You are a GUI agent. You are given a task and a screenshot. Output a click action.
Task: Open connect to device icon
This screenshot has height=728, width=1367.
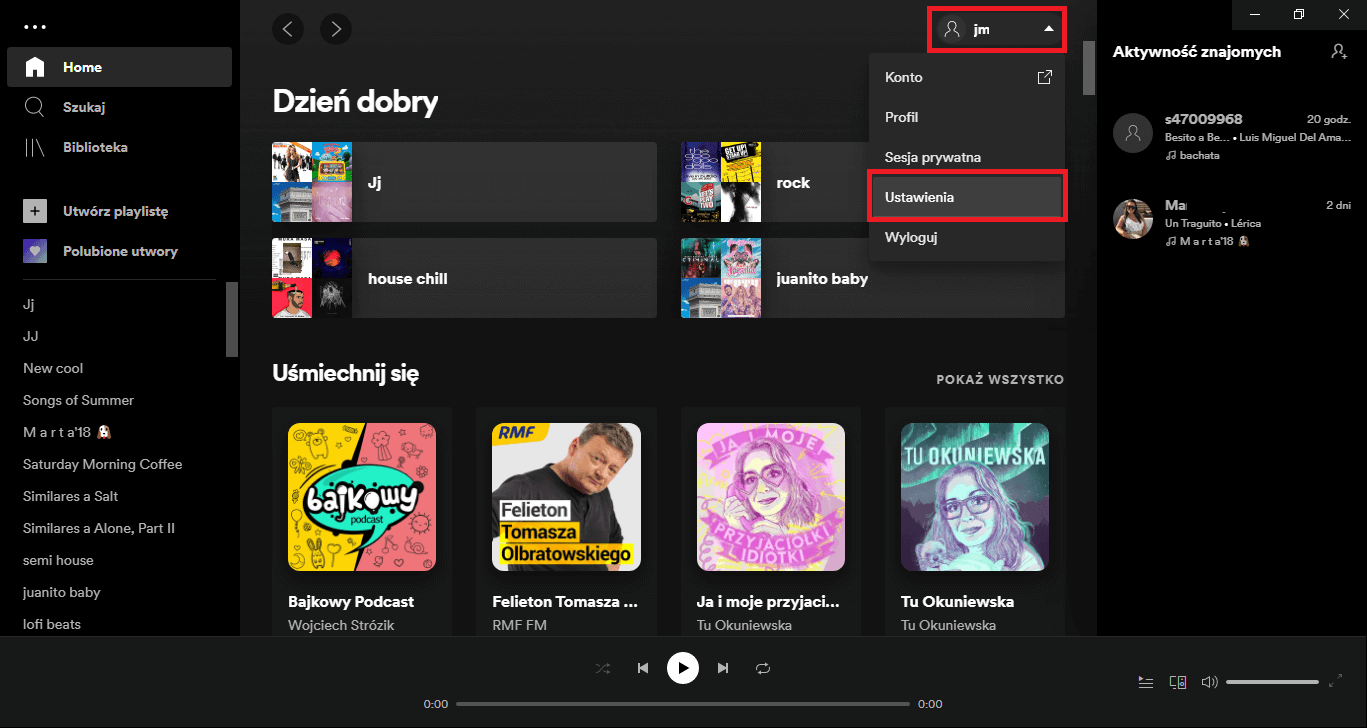coord(1178,682)
